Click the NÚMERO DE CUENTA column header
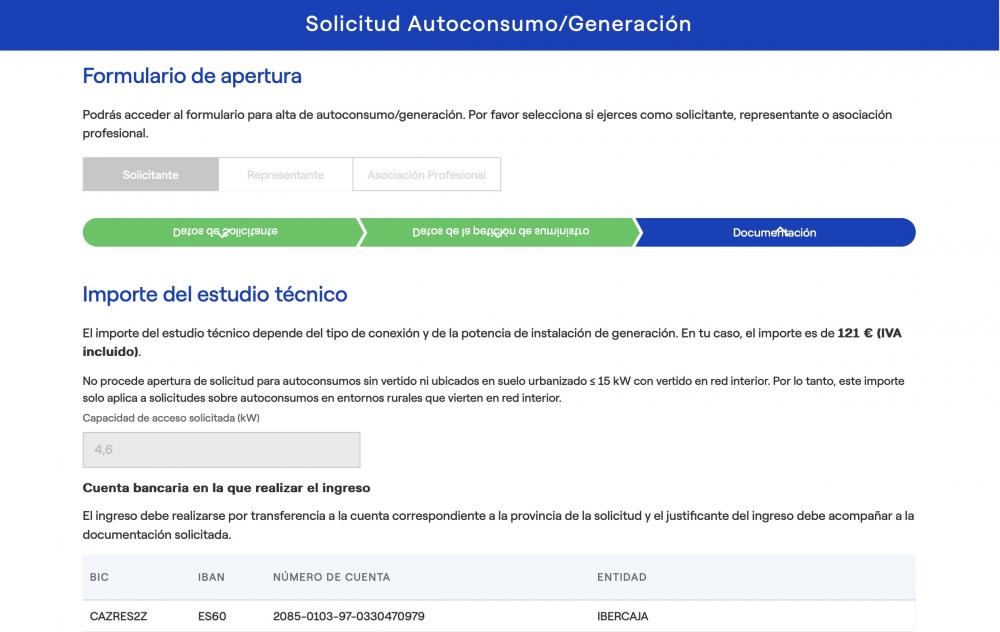This screenshot has height=632, width=1000. point(332,577)
